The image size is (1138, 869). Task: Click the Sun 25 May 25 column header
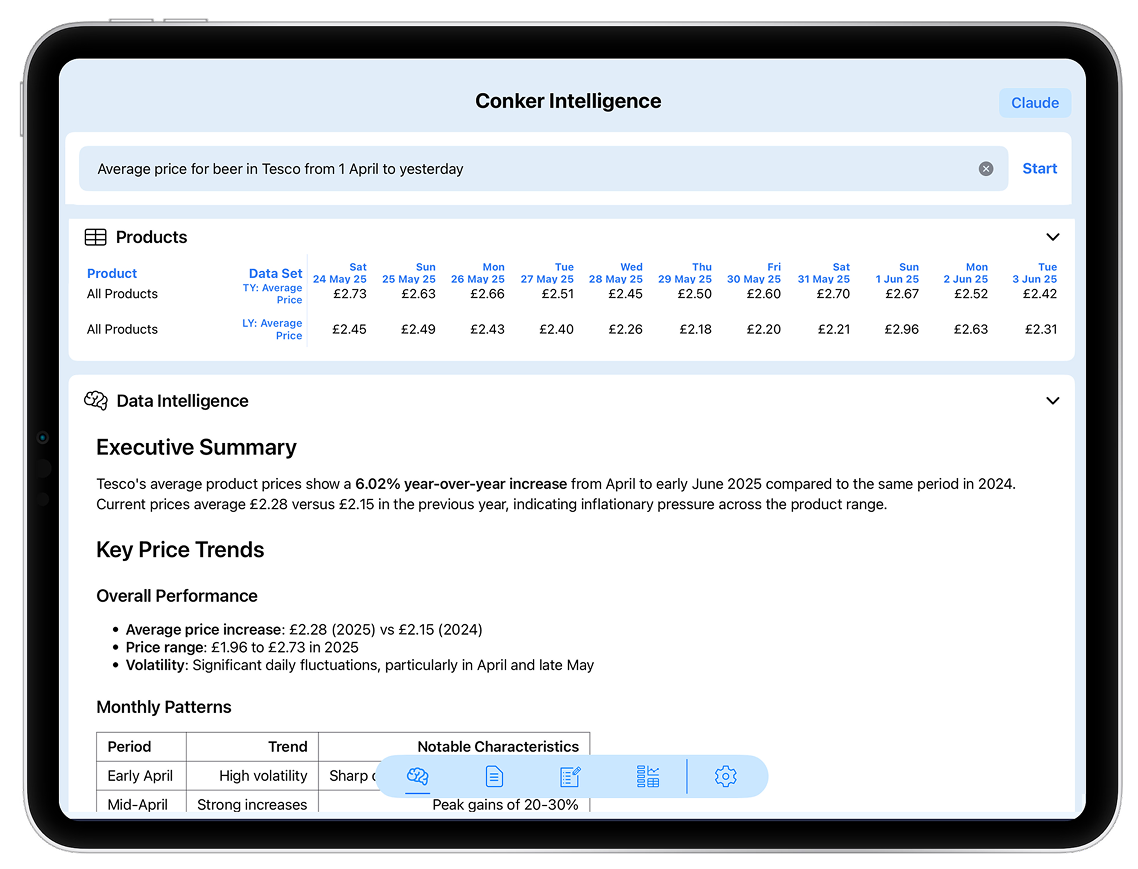point(409,273)
